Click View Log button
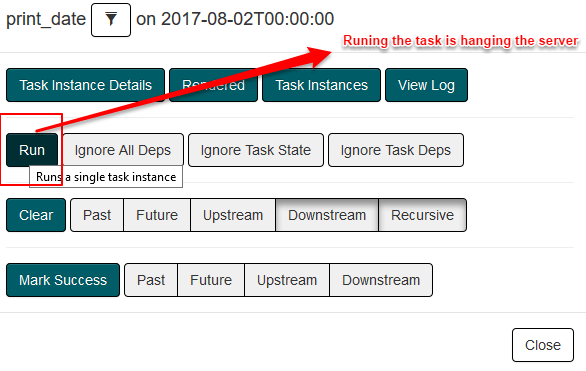The image size is (586, 371). click(x=426, y=85)
